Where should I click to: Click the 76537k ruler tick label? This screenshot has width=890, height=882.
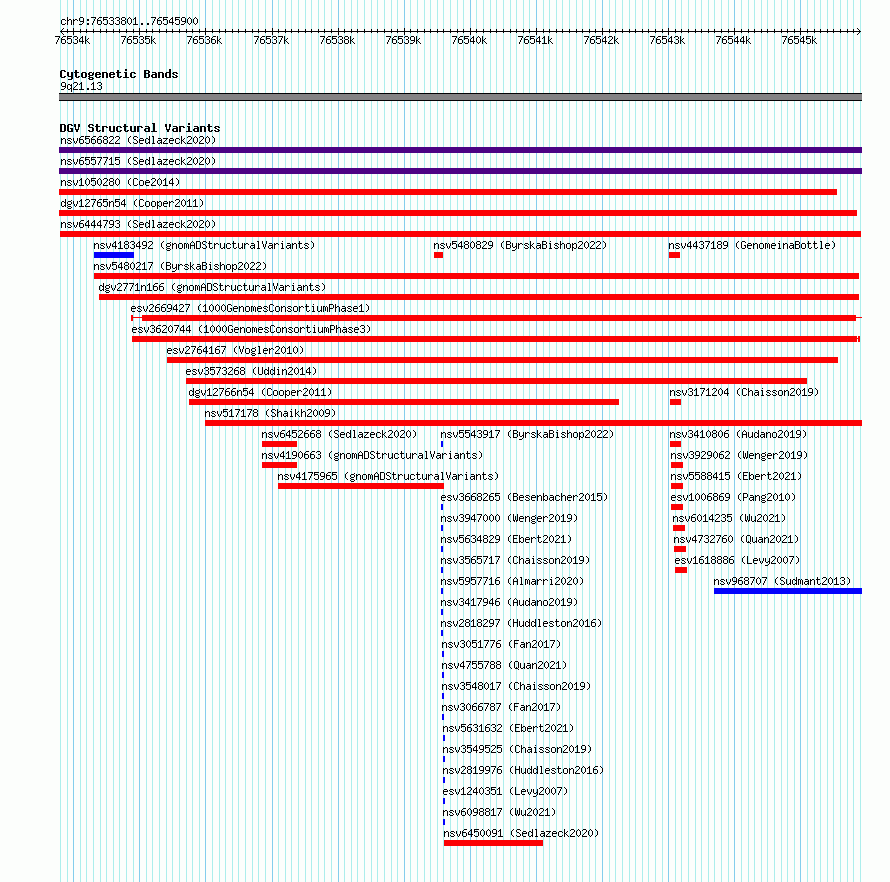tap(271, 40)
